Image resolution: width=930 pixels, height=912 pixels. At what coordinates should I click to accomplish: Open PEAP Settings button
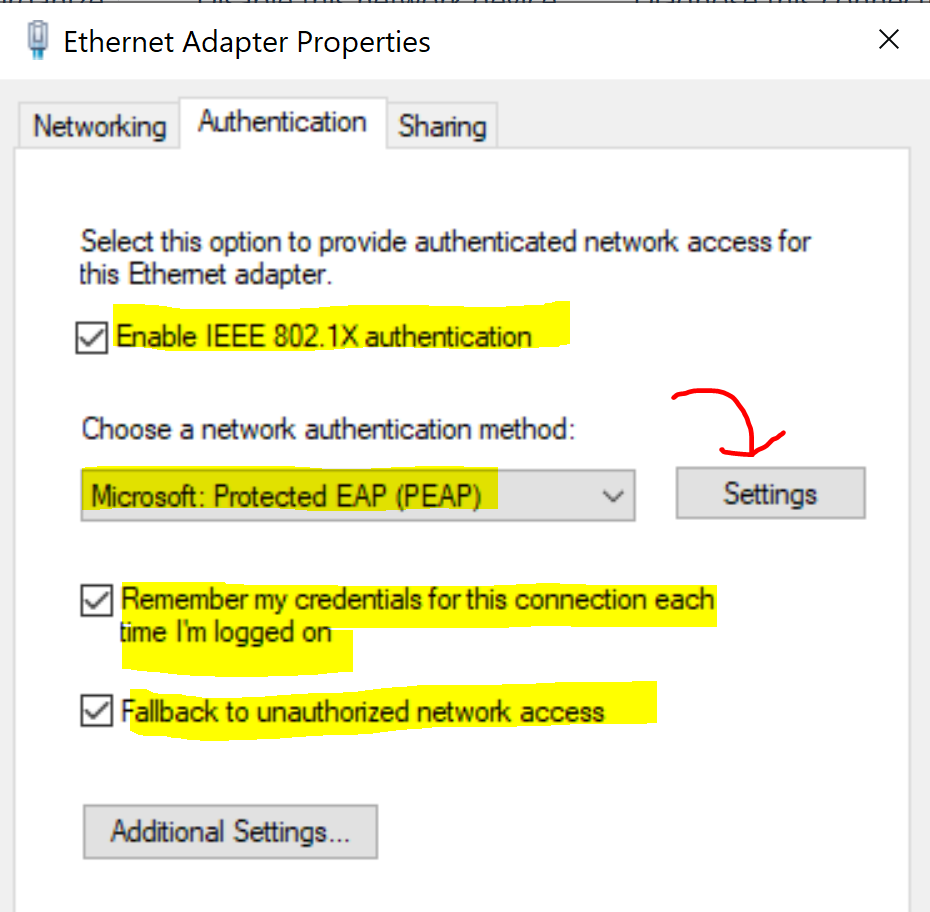770,493
